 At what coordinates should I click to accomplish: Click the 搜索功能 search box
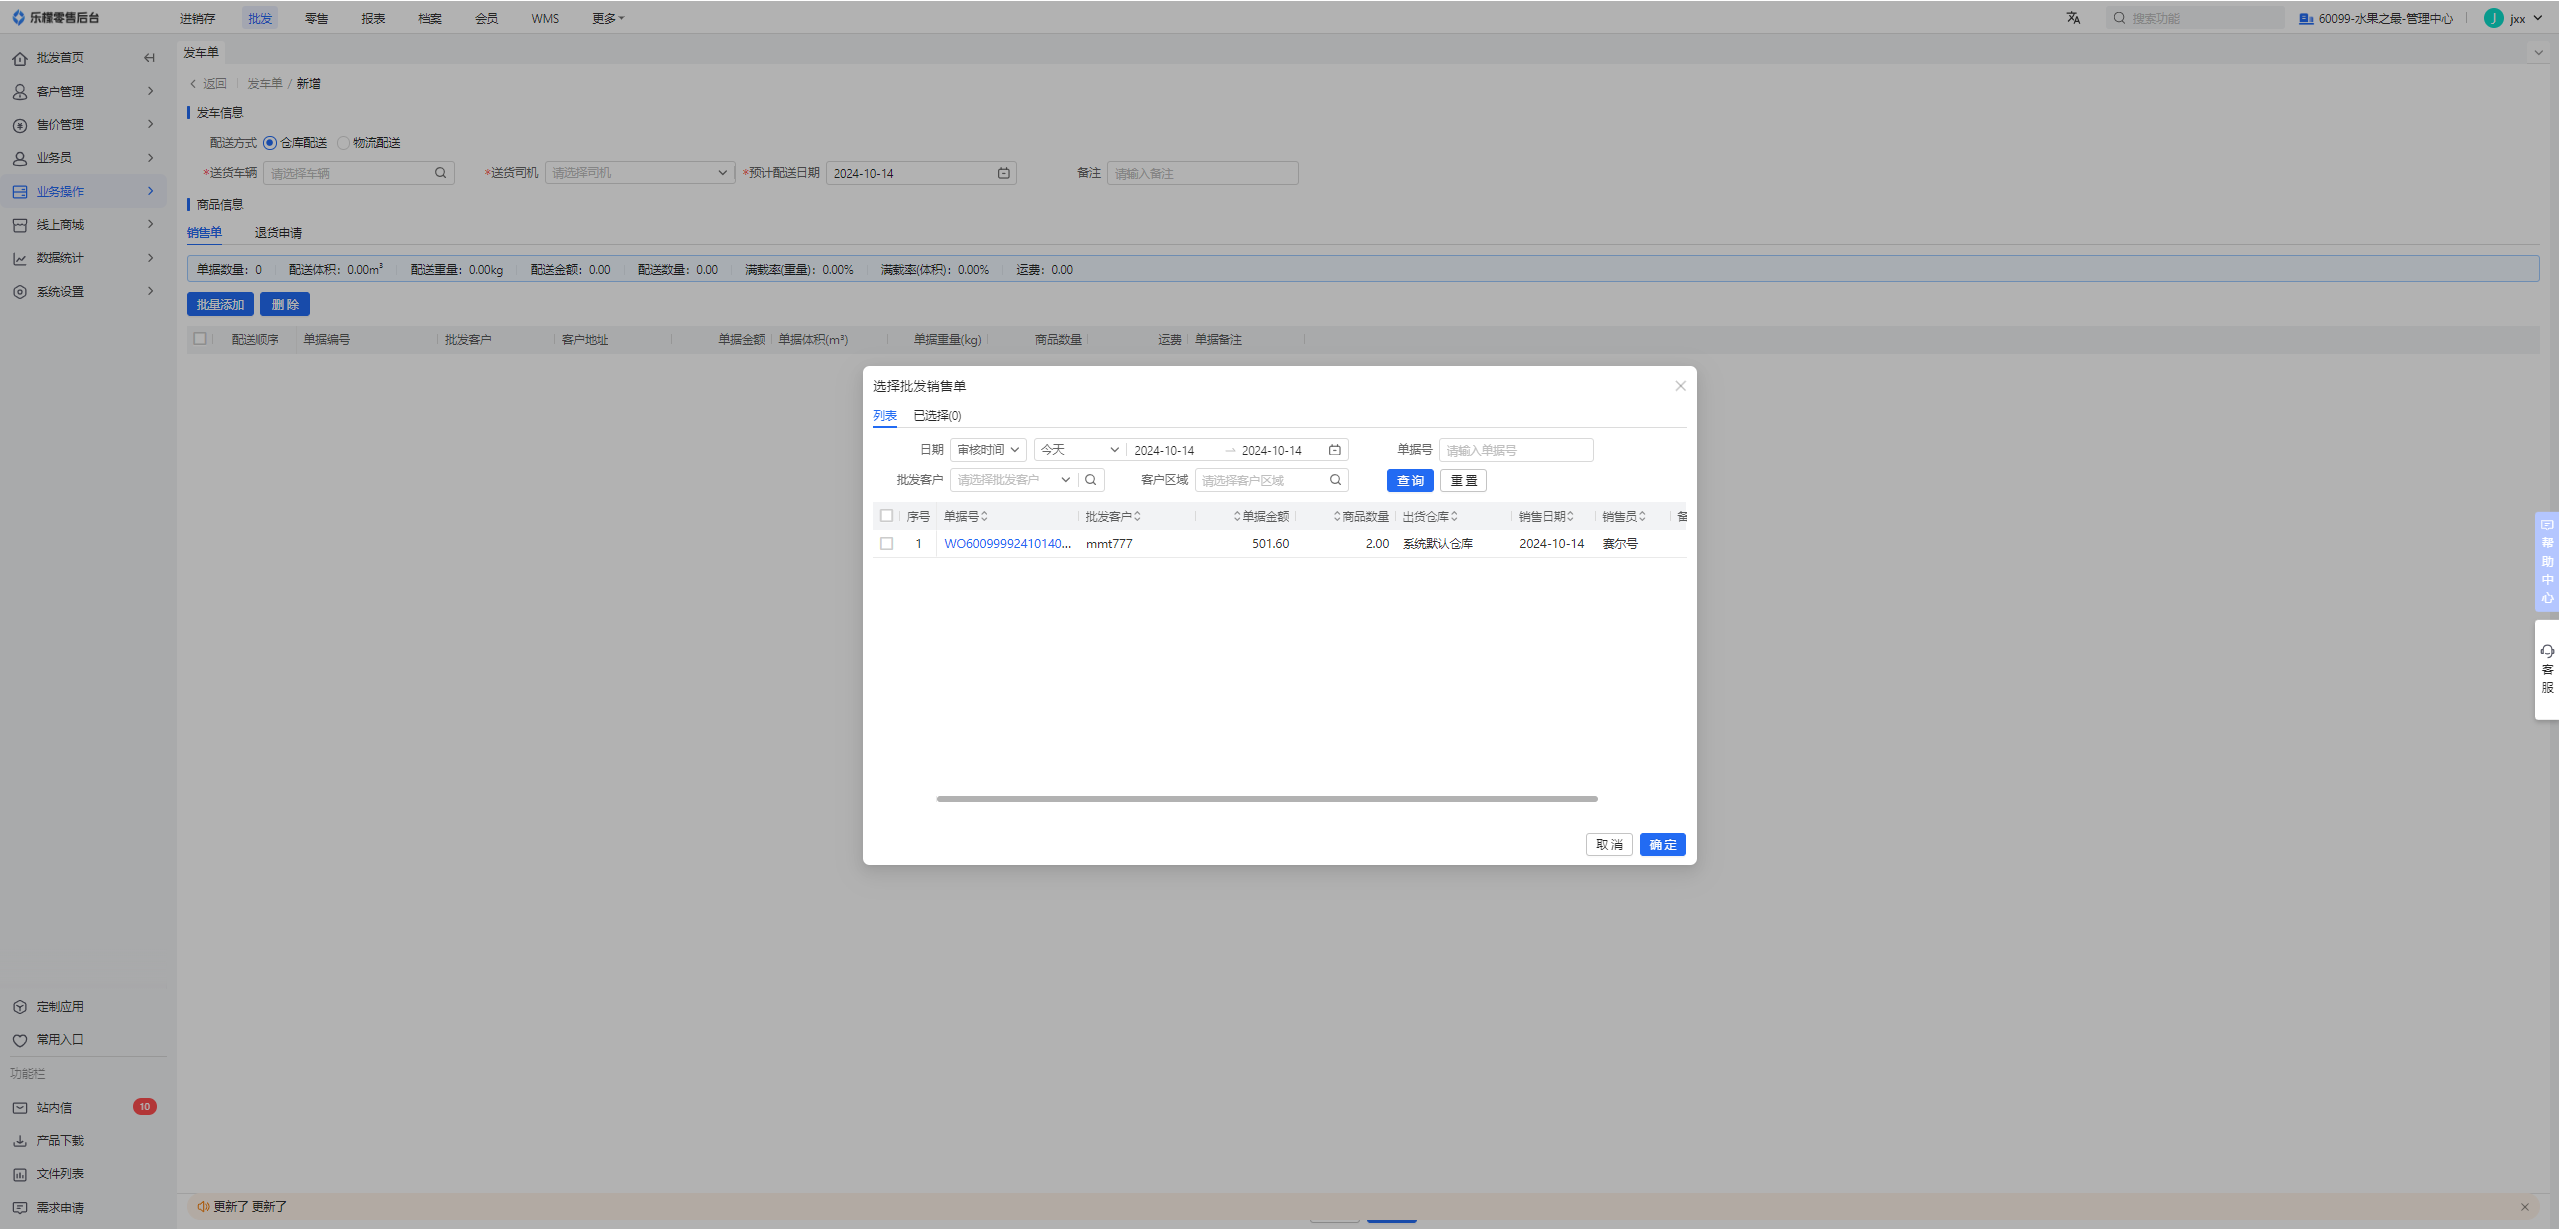(x=2195, y=18)
